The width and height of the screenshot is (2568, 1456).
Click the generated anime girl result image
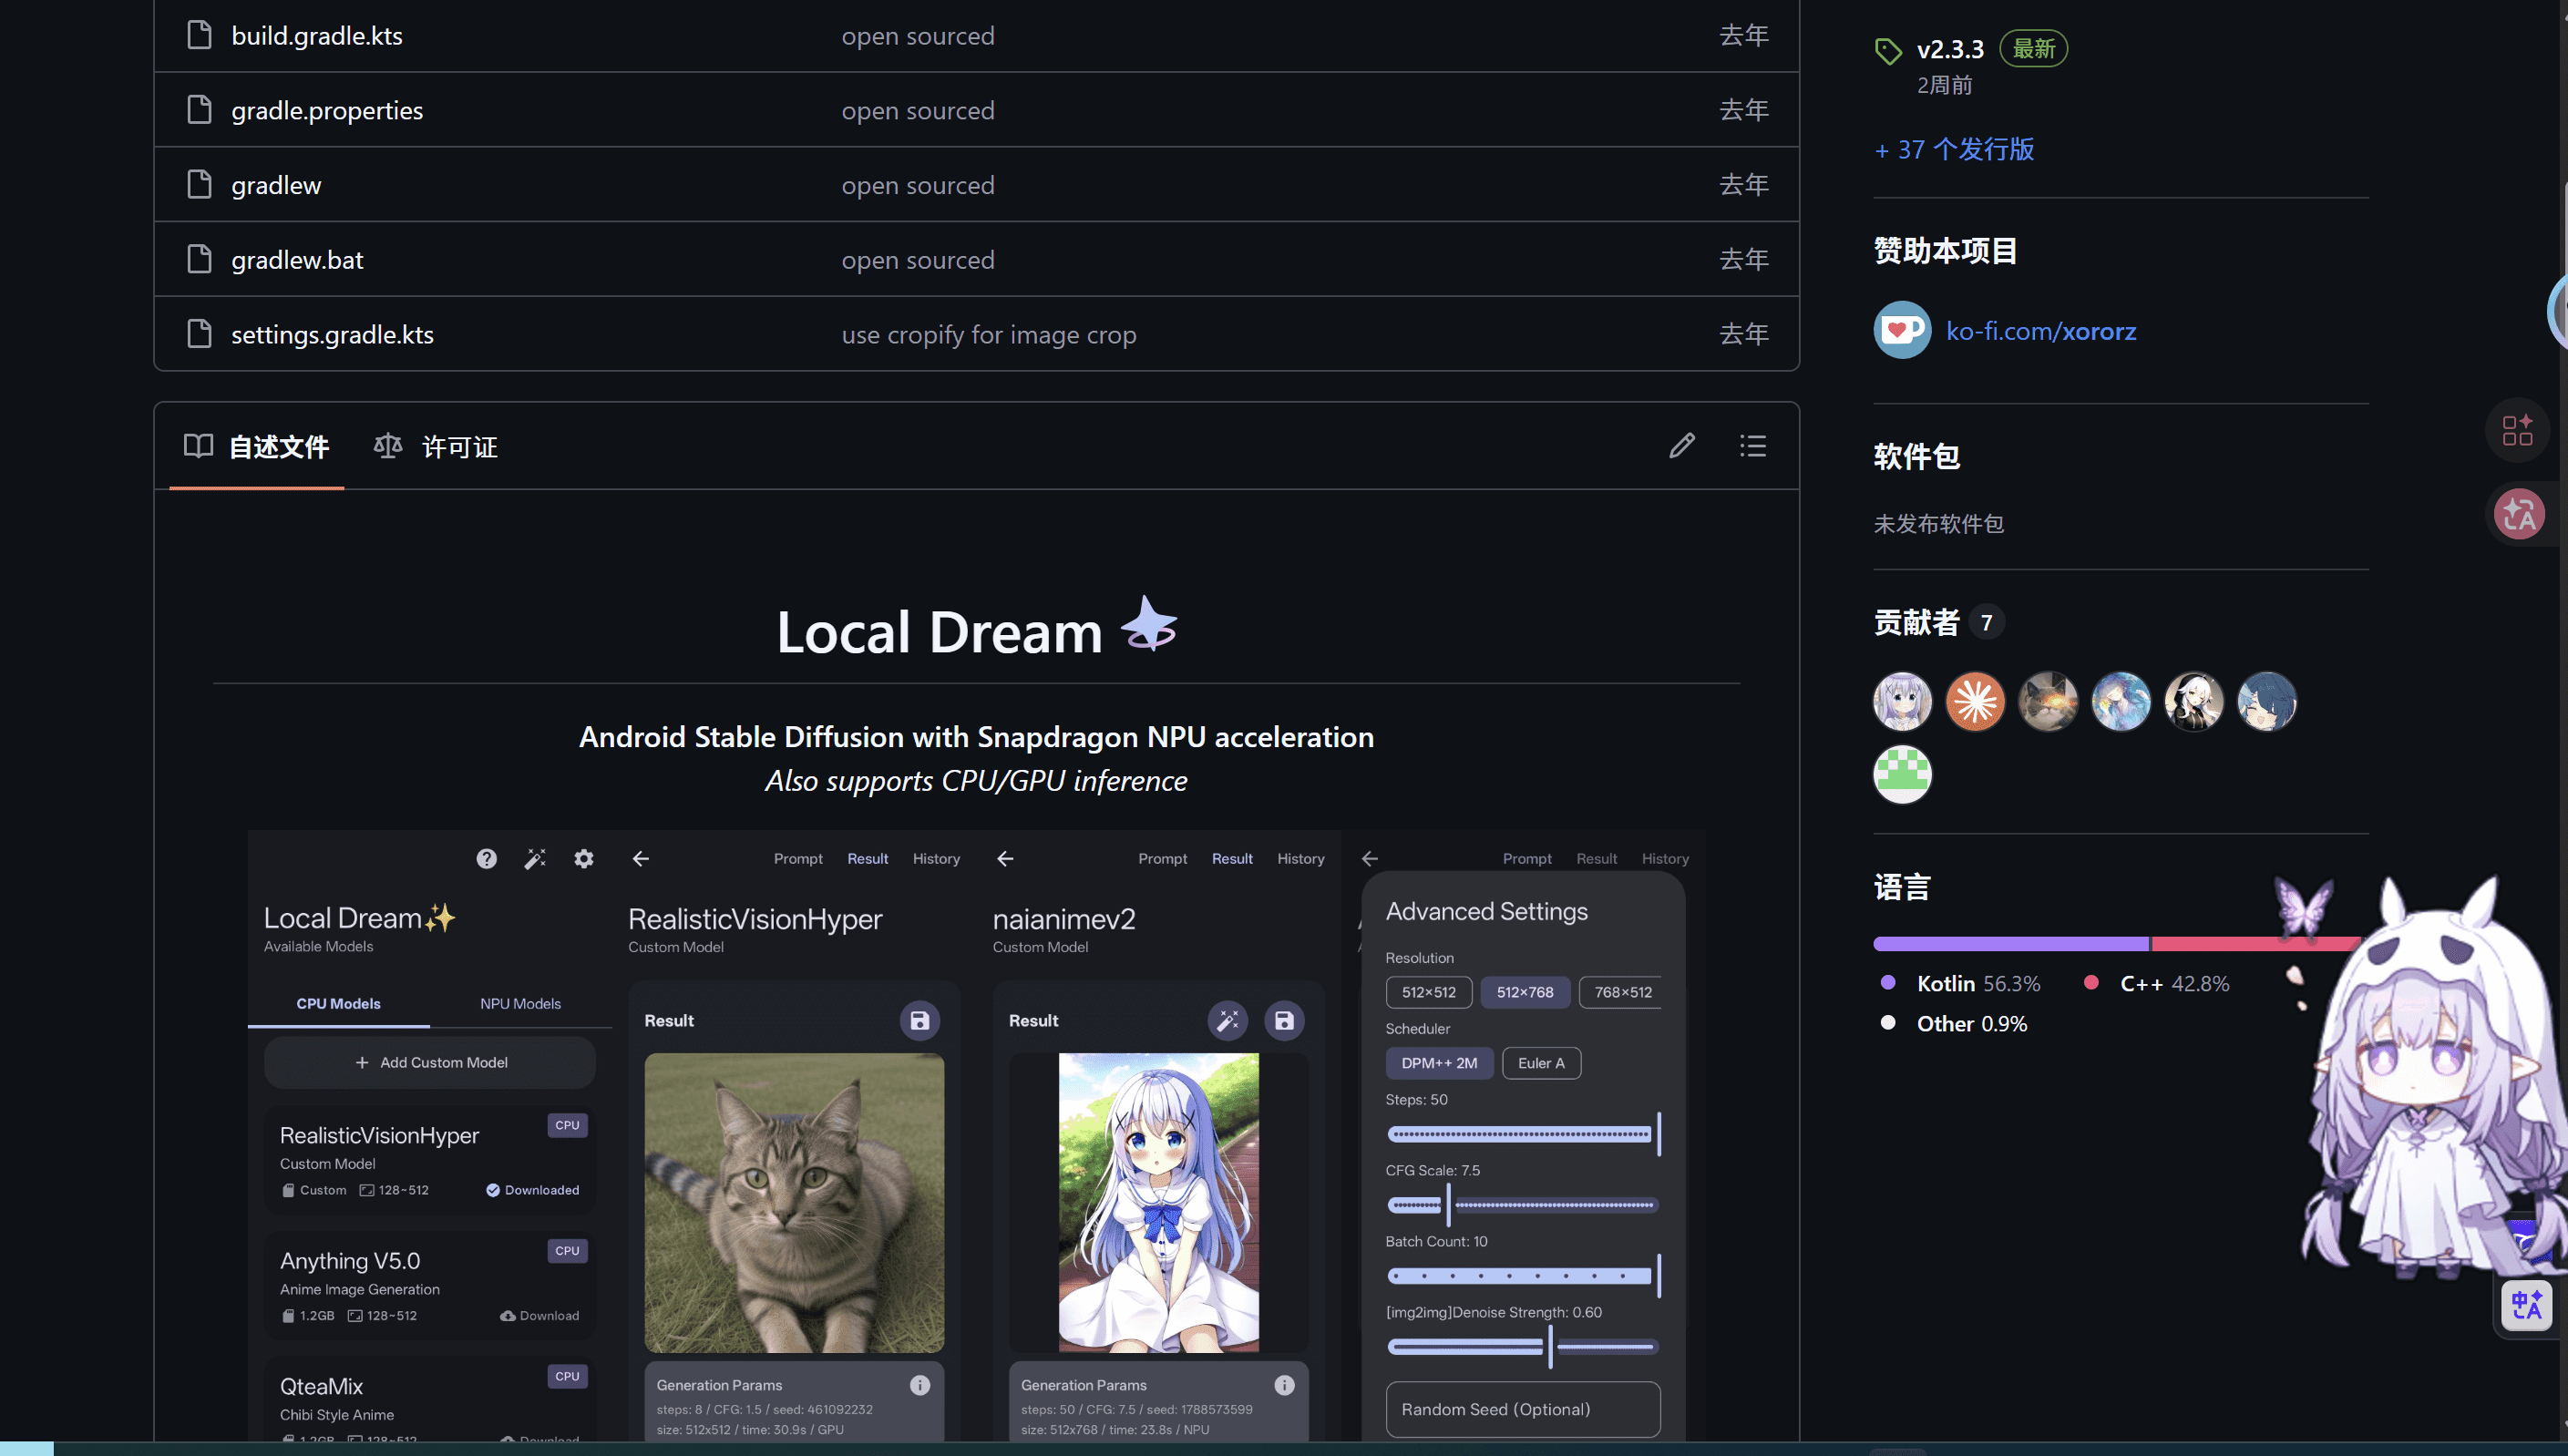tap(1159, 1203)
